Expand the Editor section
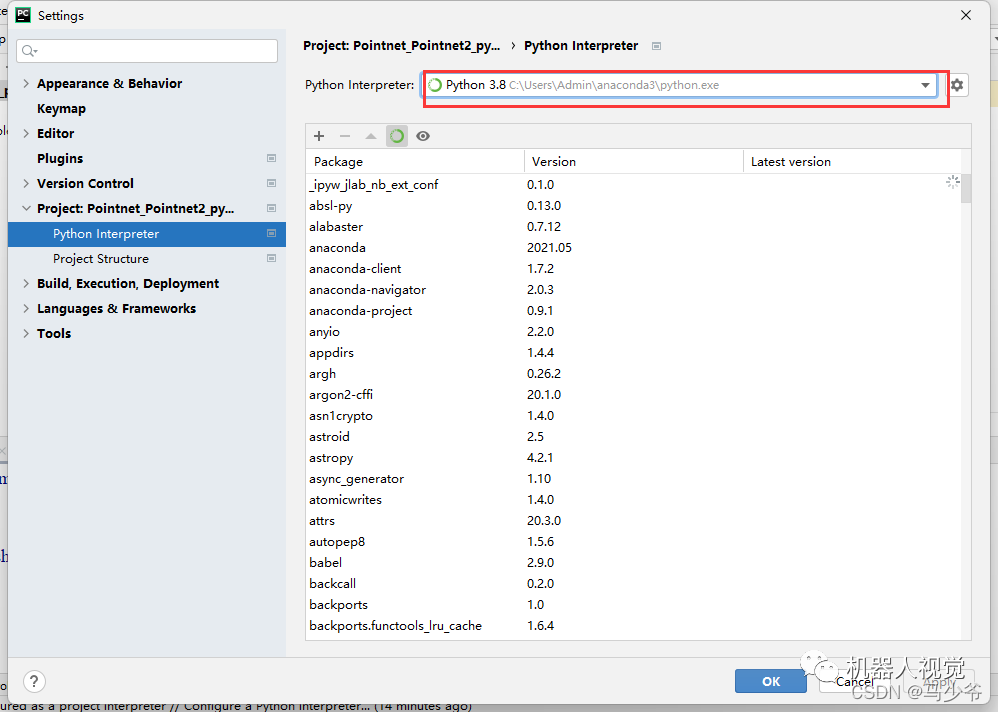 [x=26, y=134]
